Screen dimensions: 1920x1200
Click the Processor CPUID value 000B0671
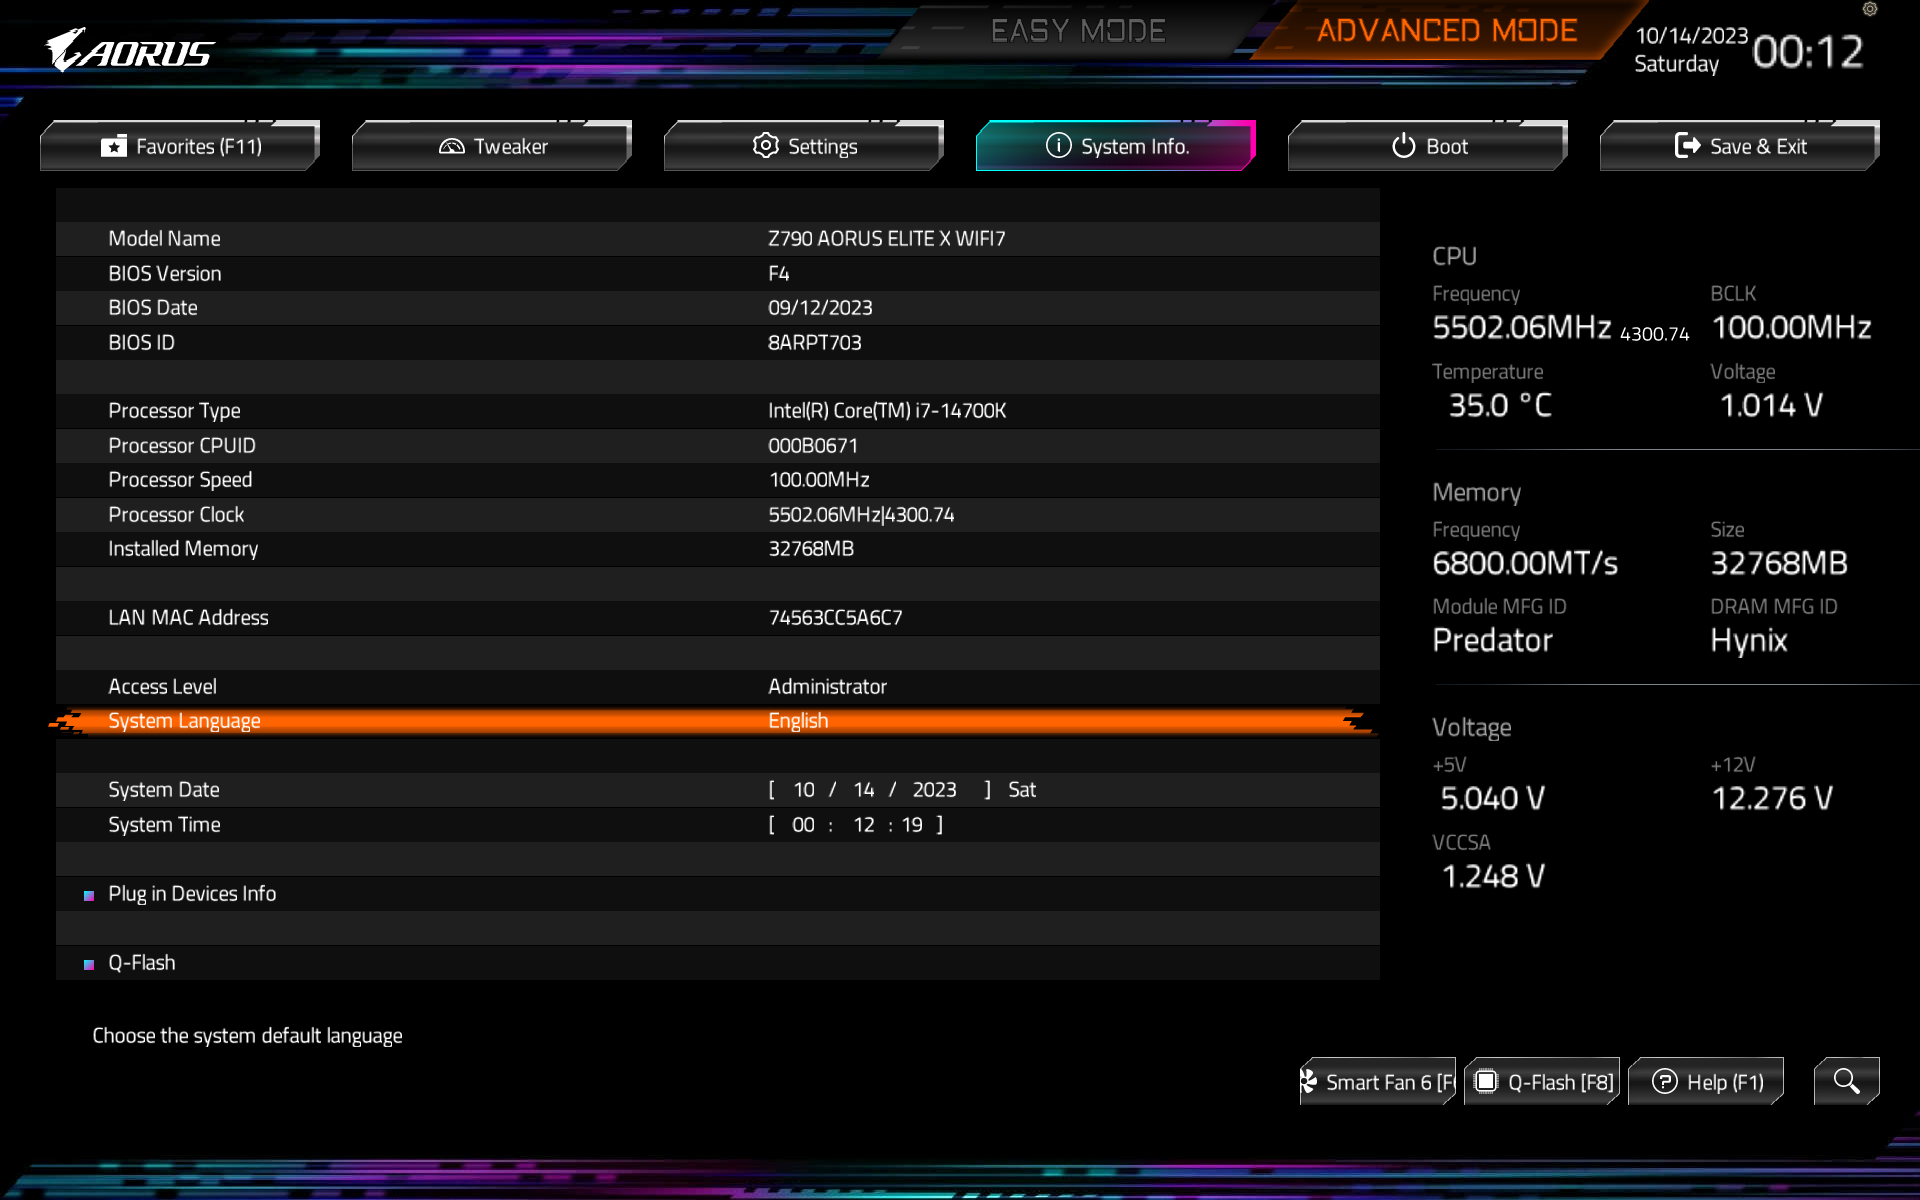click(x=813, y=446)
